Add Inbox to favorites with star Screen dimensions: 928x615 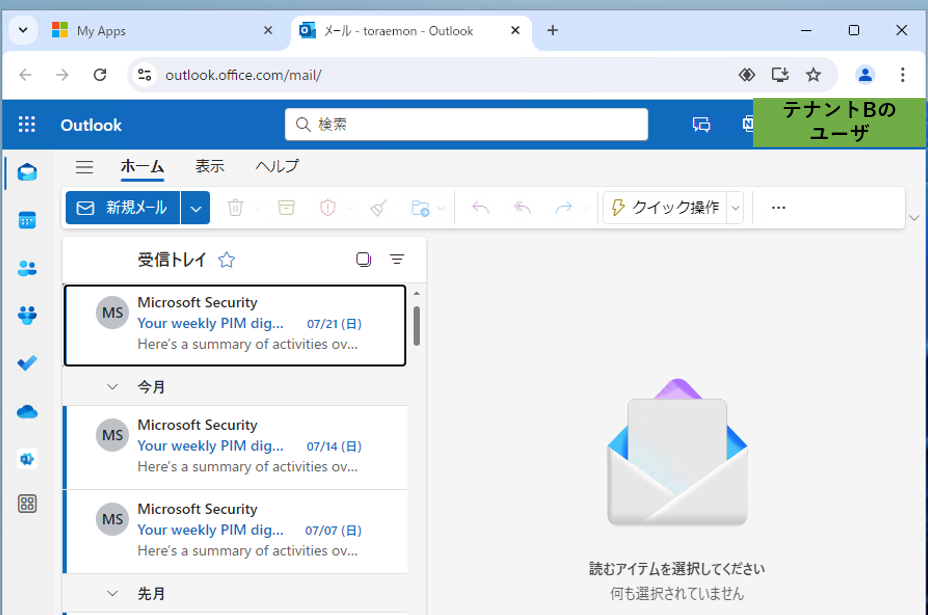(227, 260)
